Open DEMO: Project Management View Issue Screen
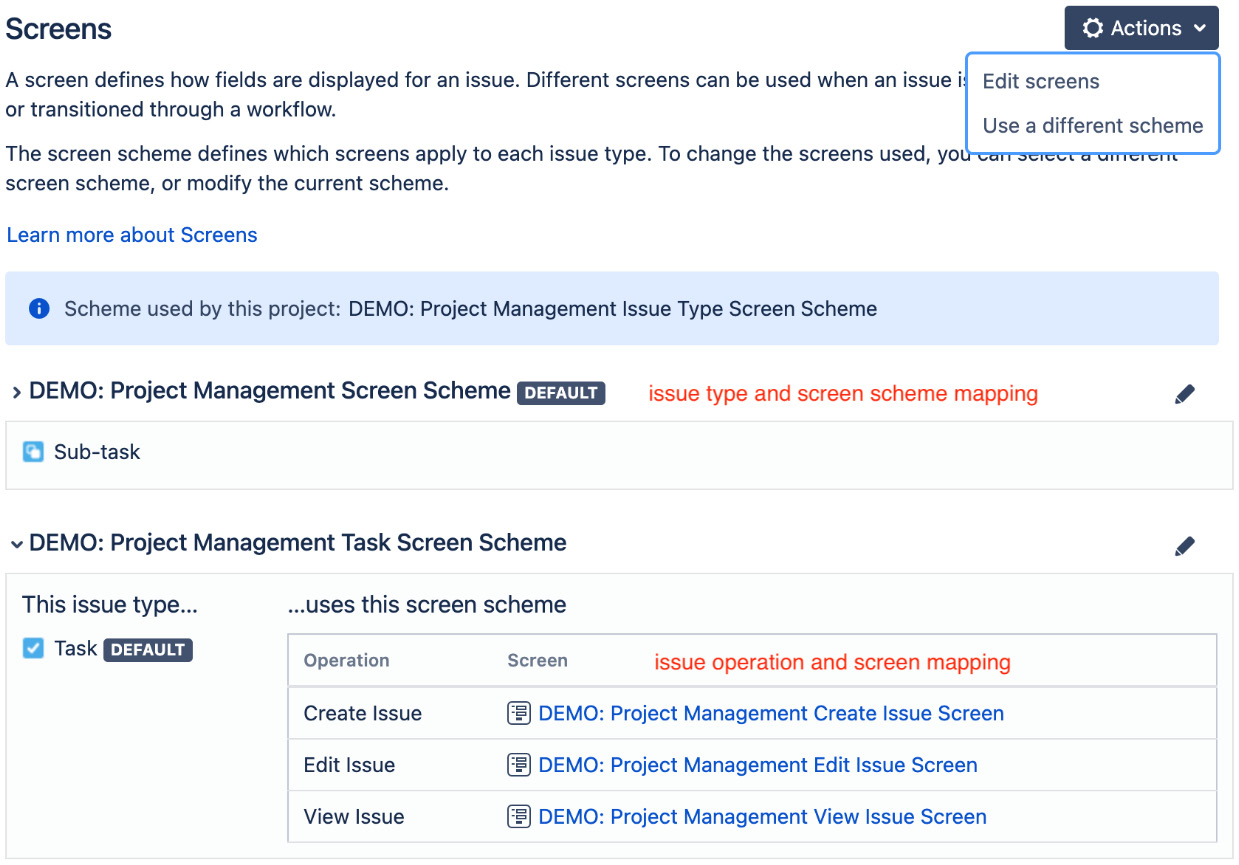1239x865 pixels. point(760,817)
